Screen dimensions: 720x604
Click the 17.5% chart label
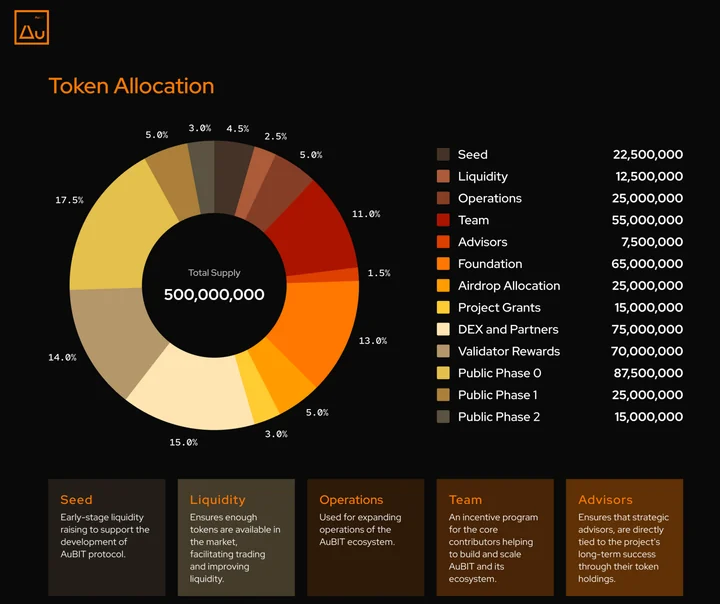pos(69,200)
